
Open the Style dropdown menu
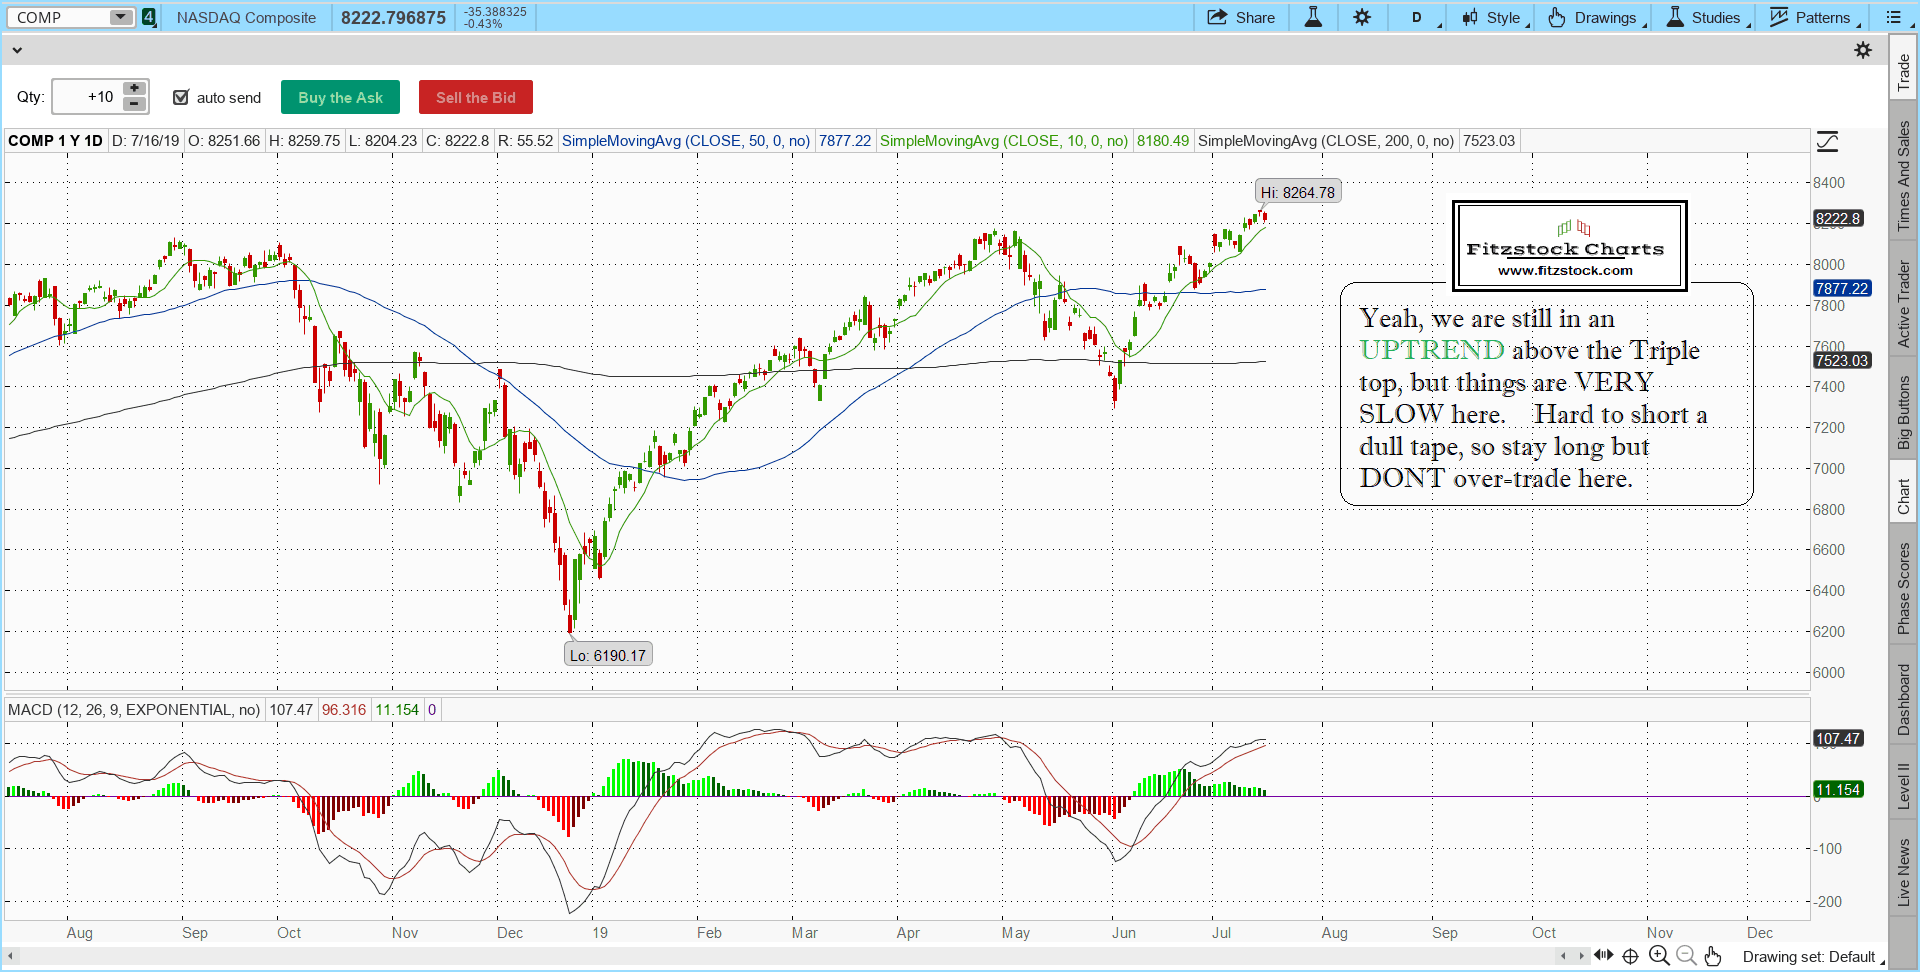tap(1494, 17)
